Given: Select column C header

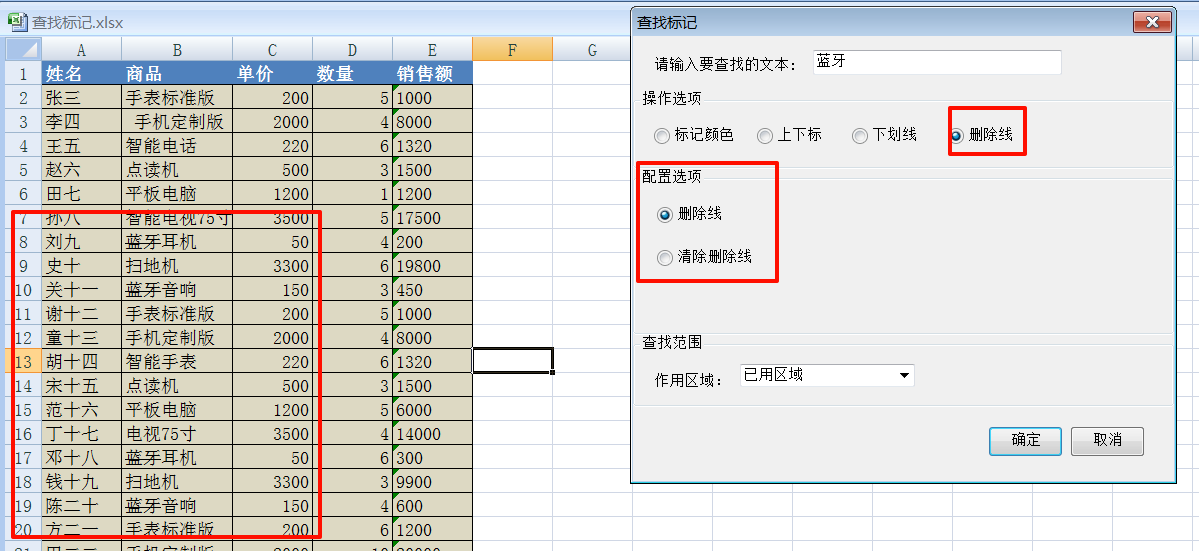Looking at the screenshot, I should pyautogui.click(x=272, y=50).
